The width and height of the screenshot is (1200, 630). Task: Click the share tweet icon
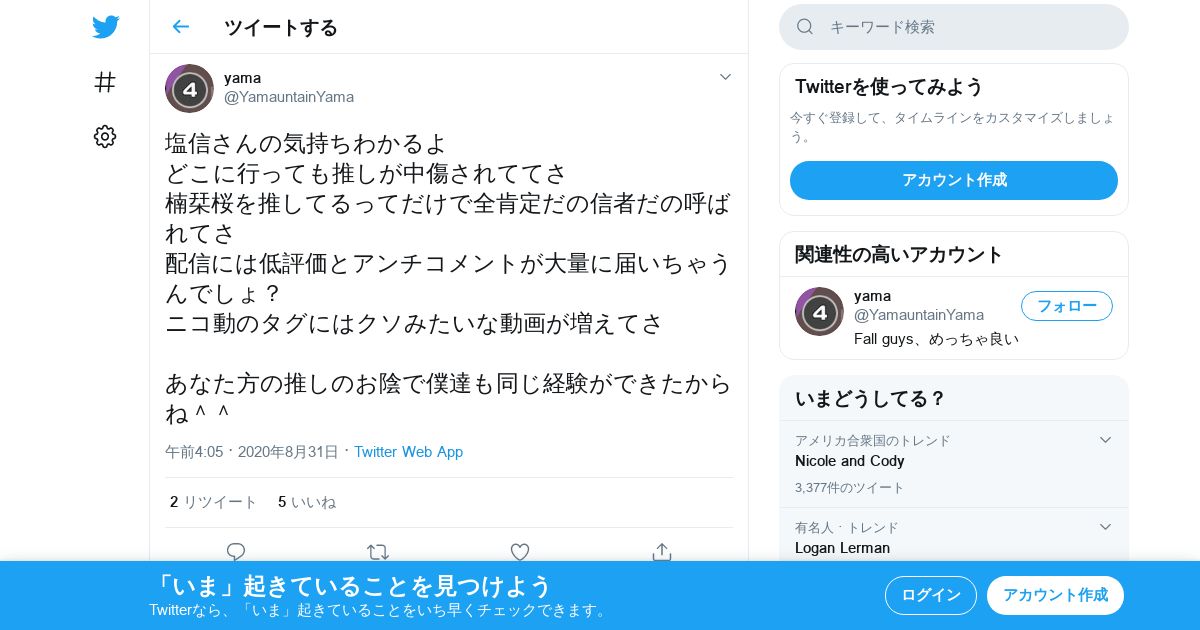(662, 551)
